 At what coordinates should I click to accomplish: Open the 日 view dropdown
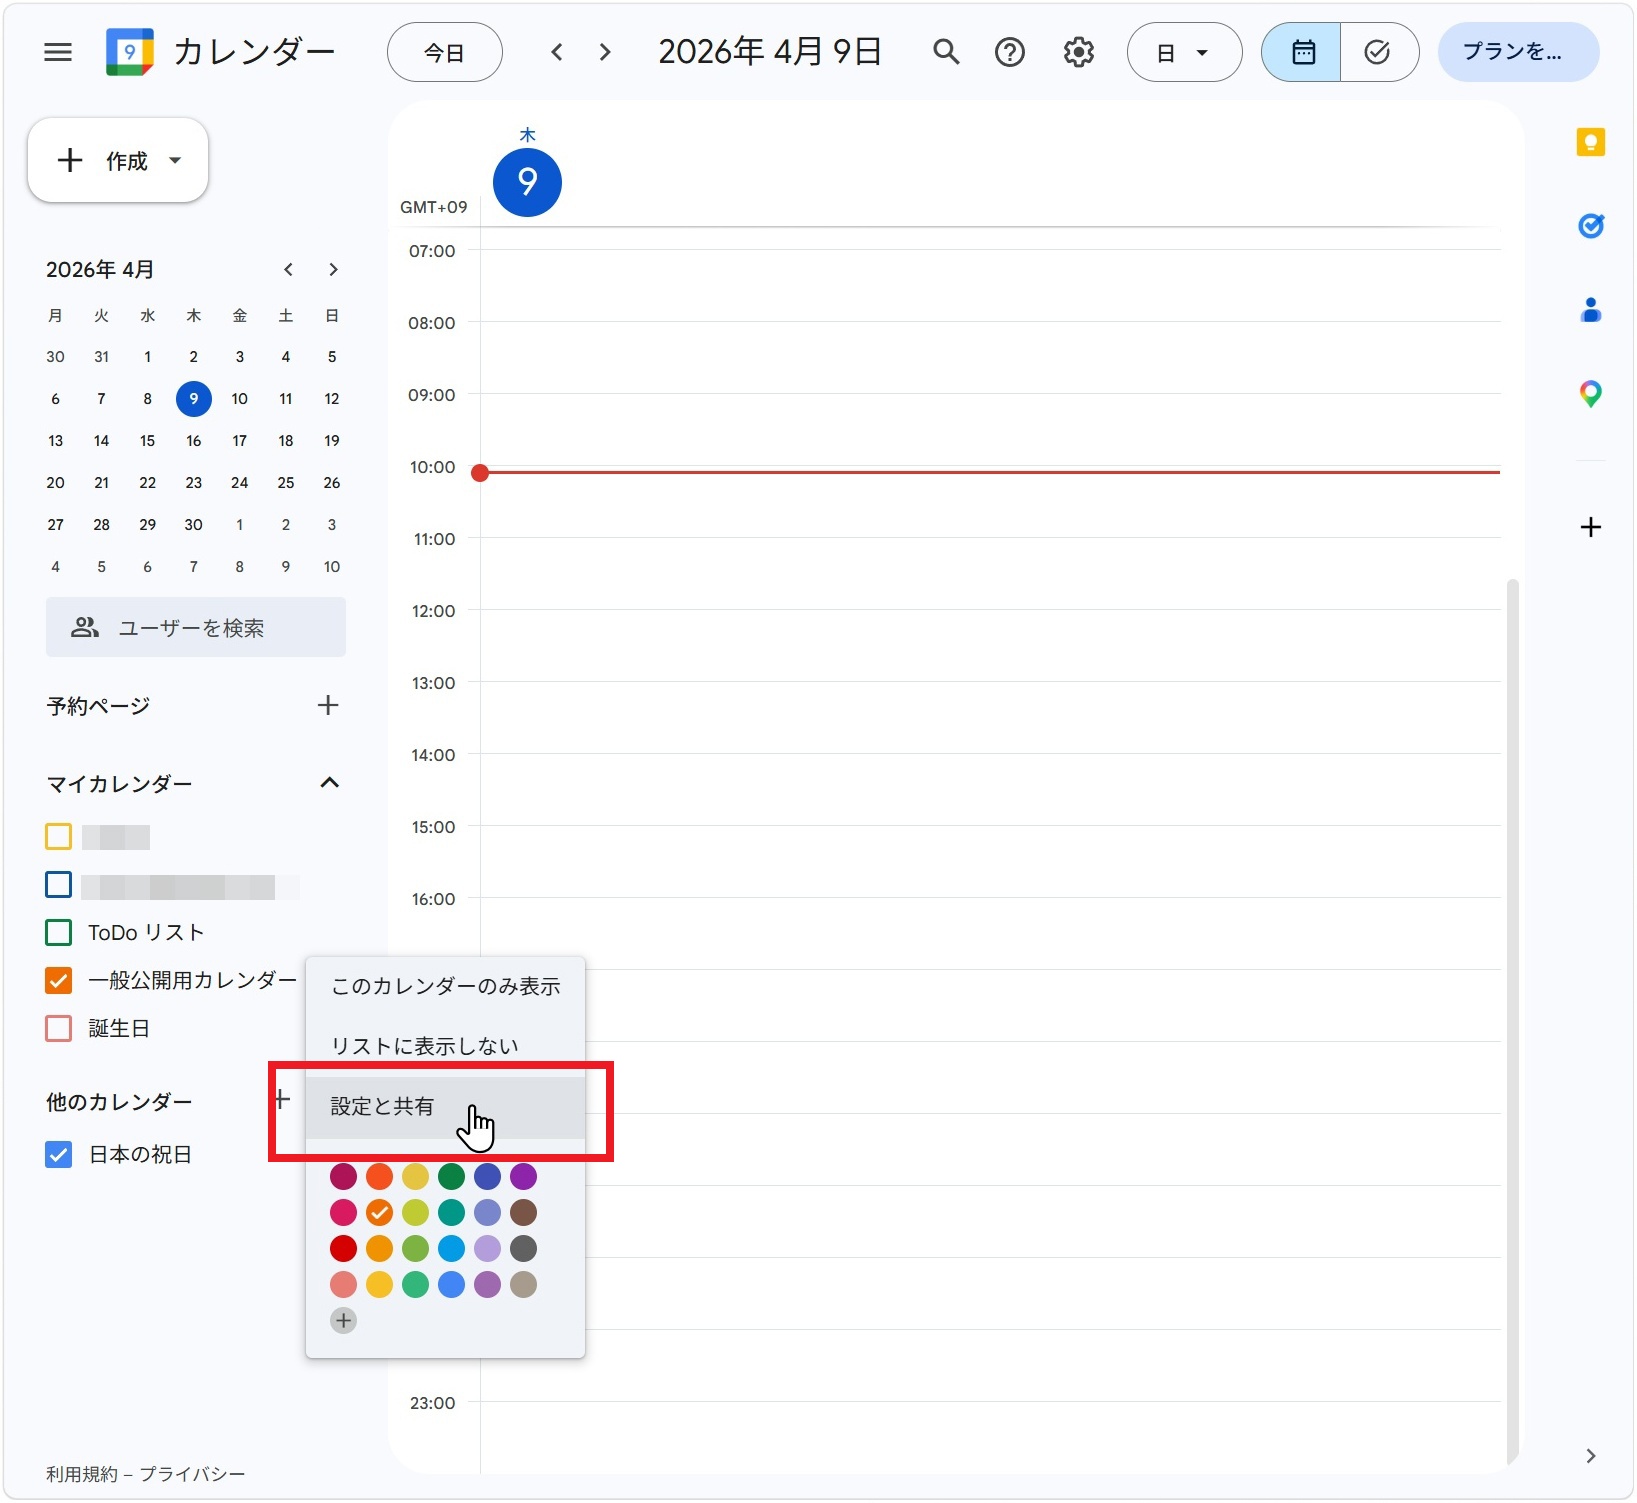pos(1184,52)
